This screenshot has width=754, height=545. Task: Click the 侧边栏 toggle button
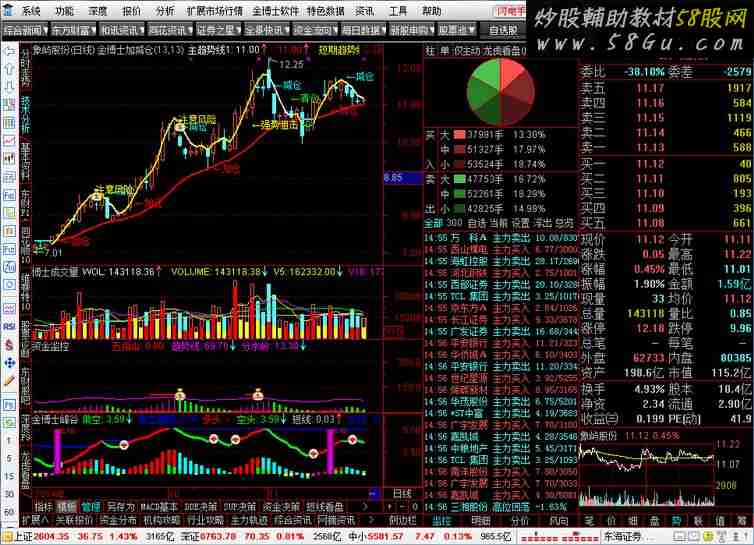click(402, 520)
